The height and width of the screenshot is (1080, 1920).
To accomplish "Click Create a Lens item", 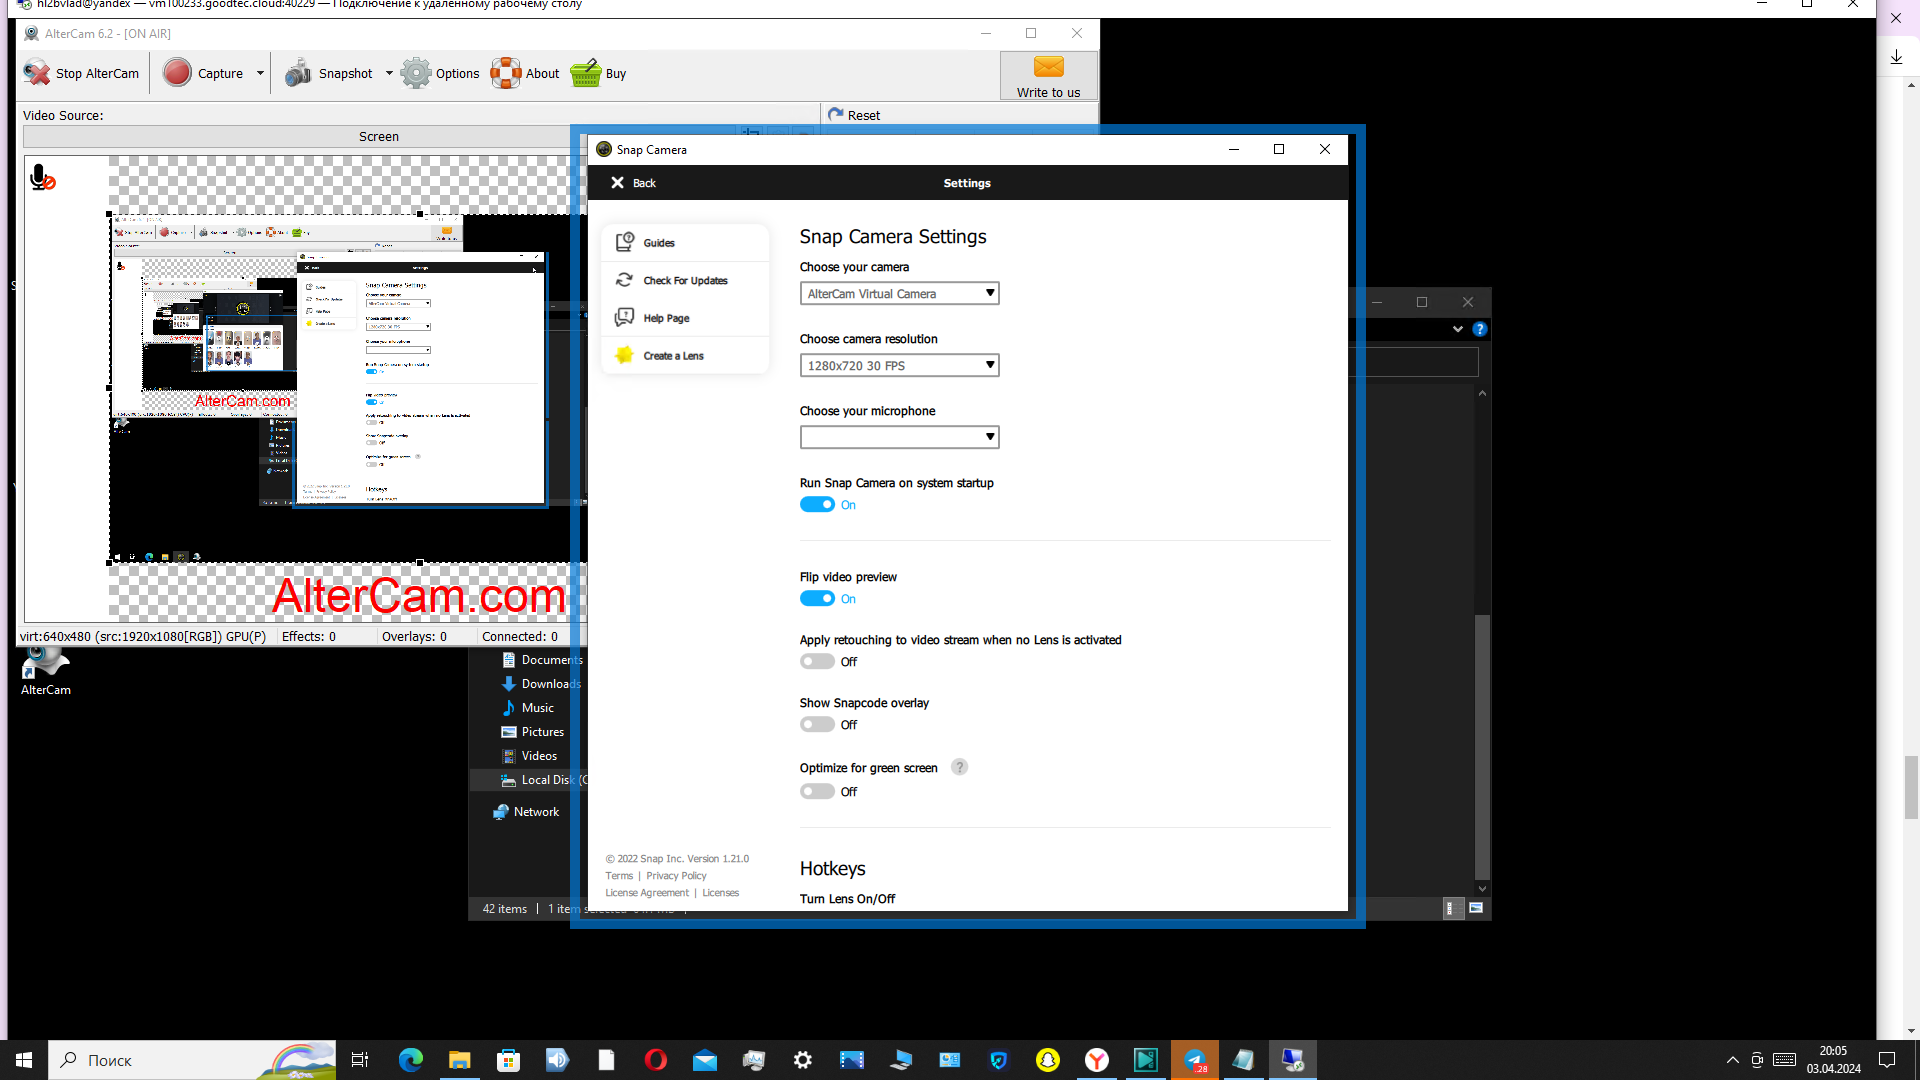I will point(685,356).
